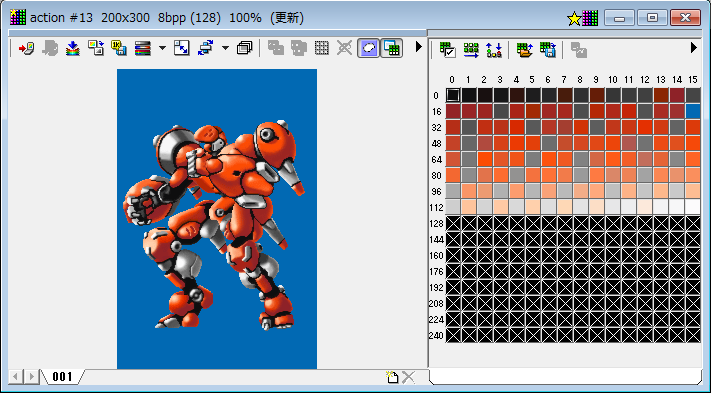The width and height of the screenshot is (711, 393).
Task: Open palette file via the folder grid icon
Action: 525,50
